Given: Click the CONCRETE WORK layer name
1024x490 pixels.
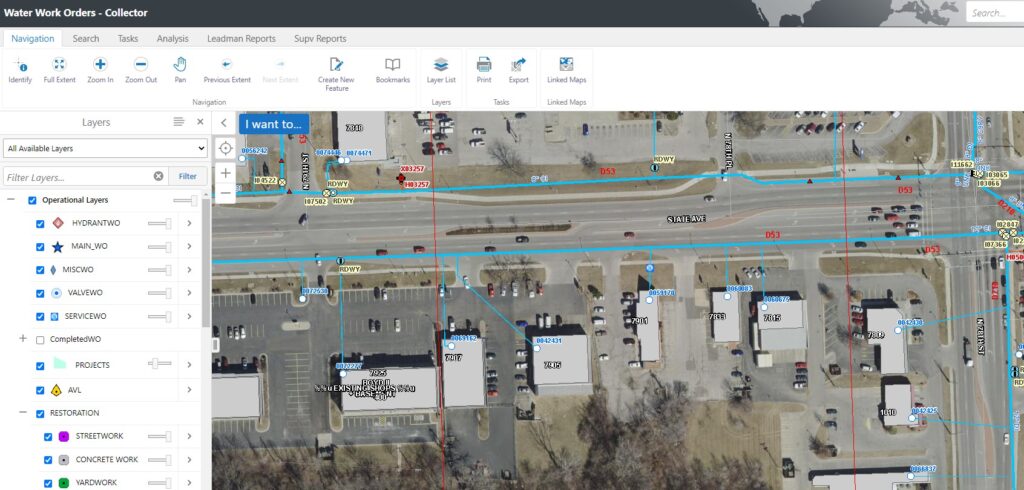Looking at the screenshot, I should click(x=107, y=460).
